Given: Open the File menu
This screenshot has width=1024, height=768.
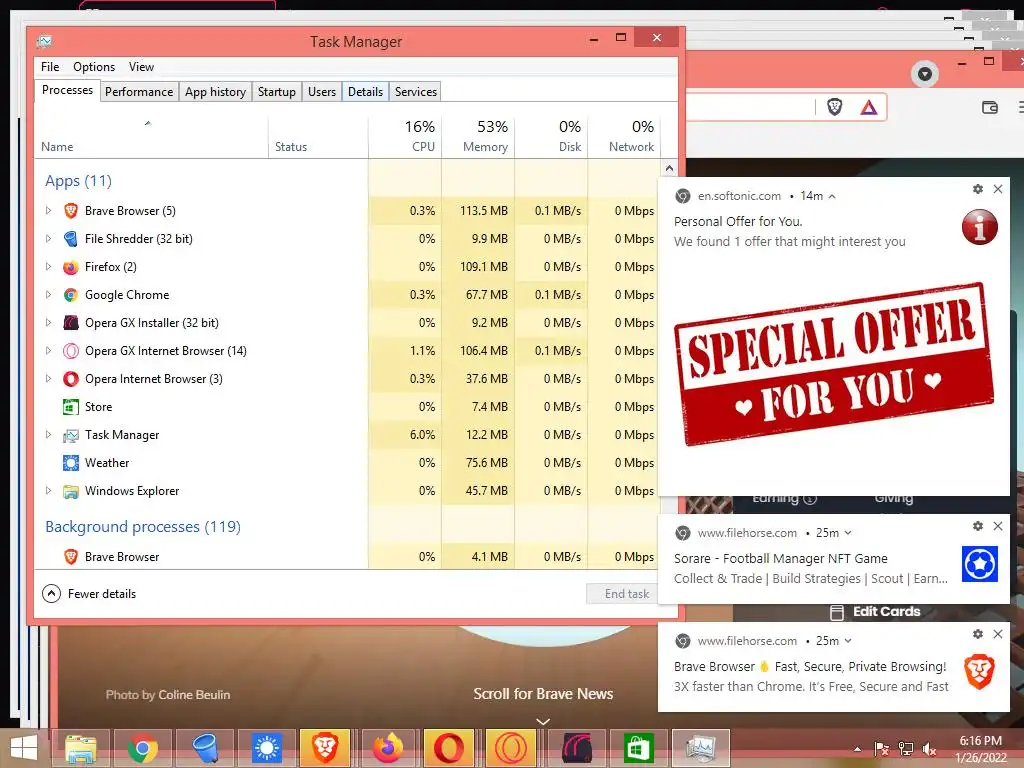Looking at the screenshot, I should [x=50, y=67].
